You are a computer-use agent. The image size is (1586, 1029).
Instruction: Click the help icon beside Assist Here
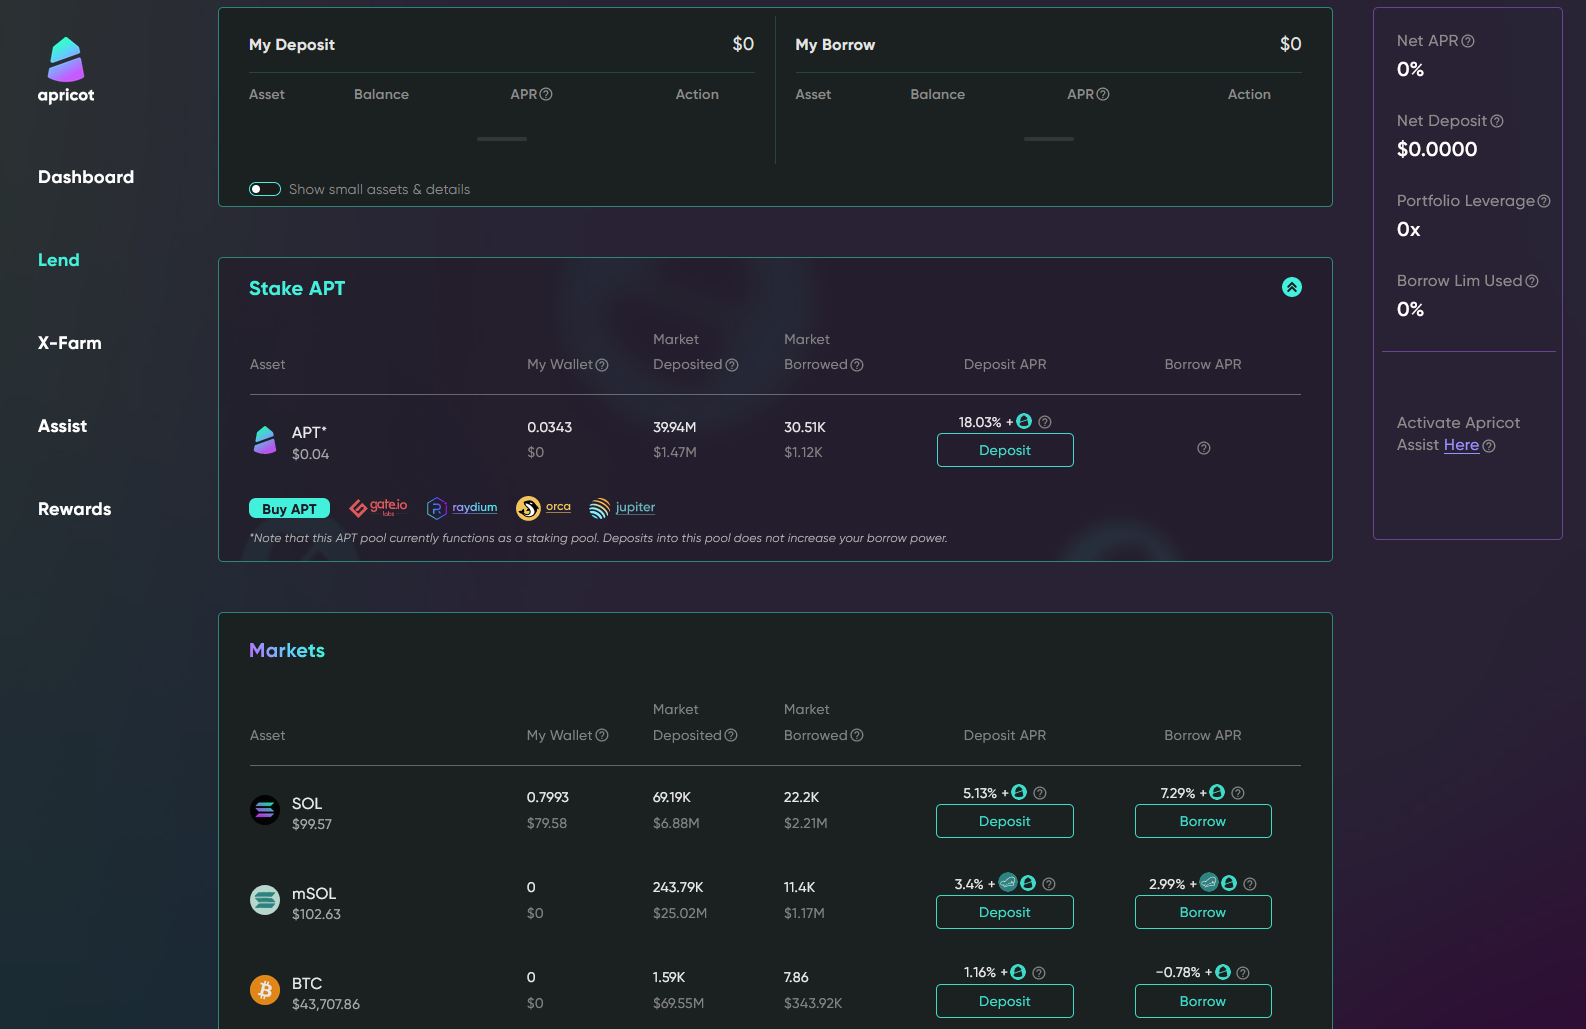pos(1489,446)
